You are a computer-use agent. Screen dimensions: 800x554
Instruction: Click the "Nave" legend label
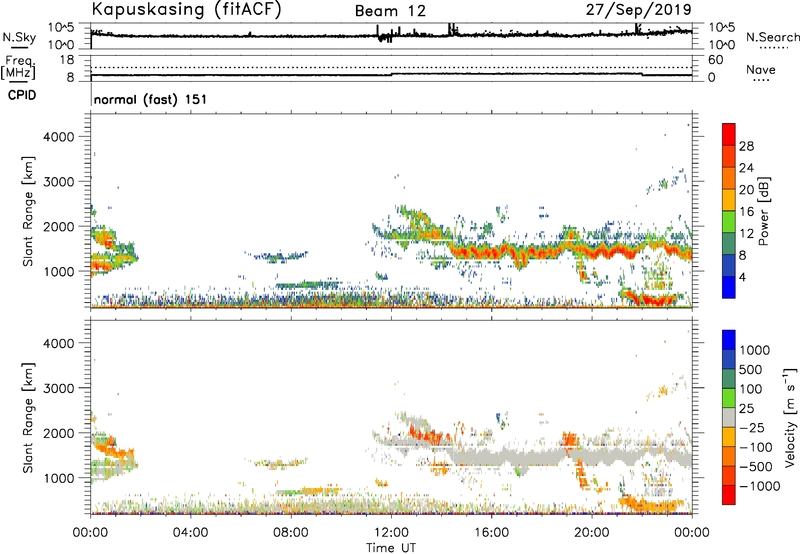[761, 69]
